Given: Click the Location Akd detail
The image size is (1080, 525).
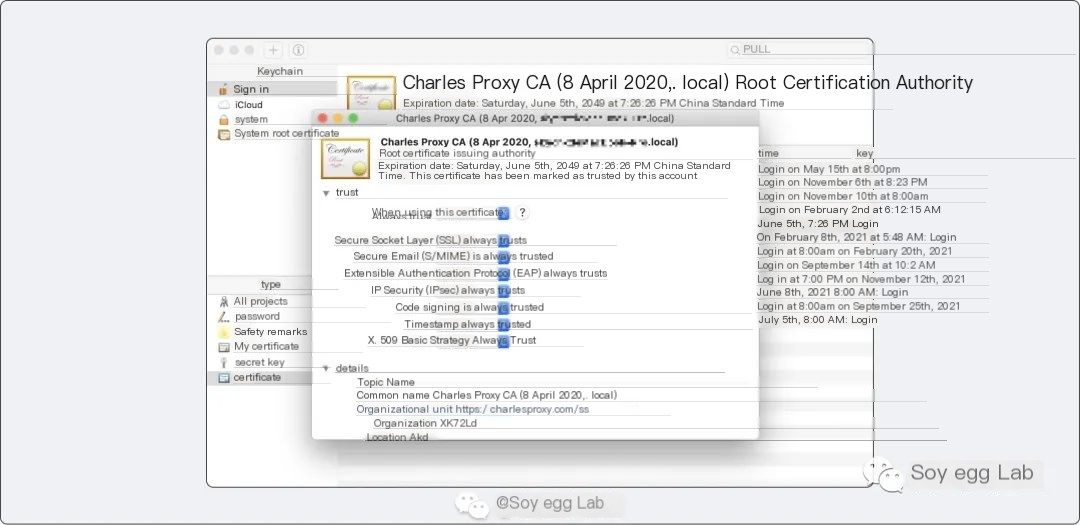Looking at the screenshot, I should tap(397, 438).
